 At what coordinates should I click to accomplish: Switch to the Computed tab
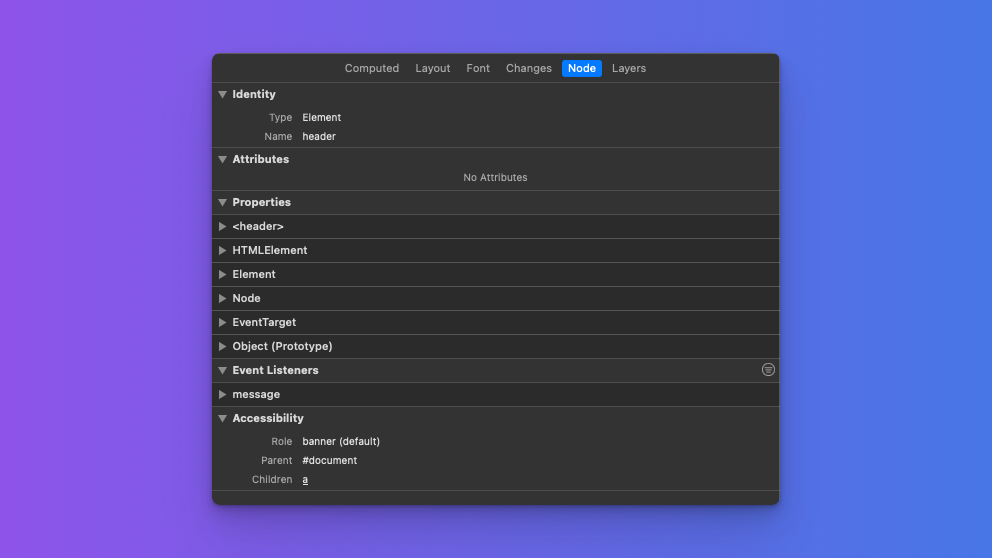pos(371,68)
